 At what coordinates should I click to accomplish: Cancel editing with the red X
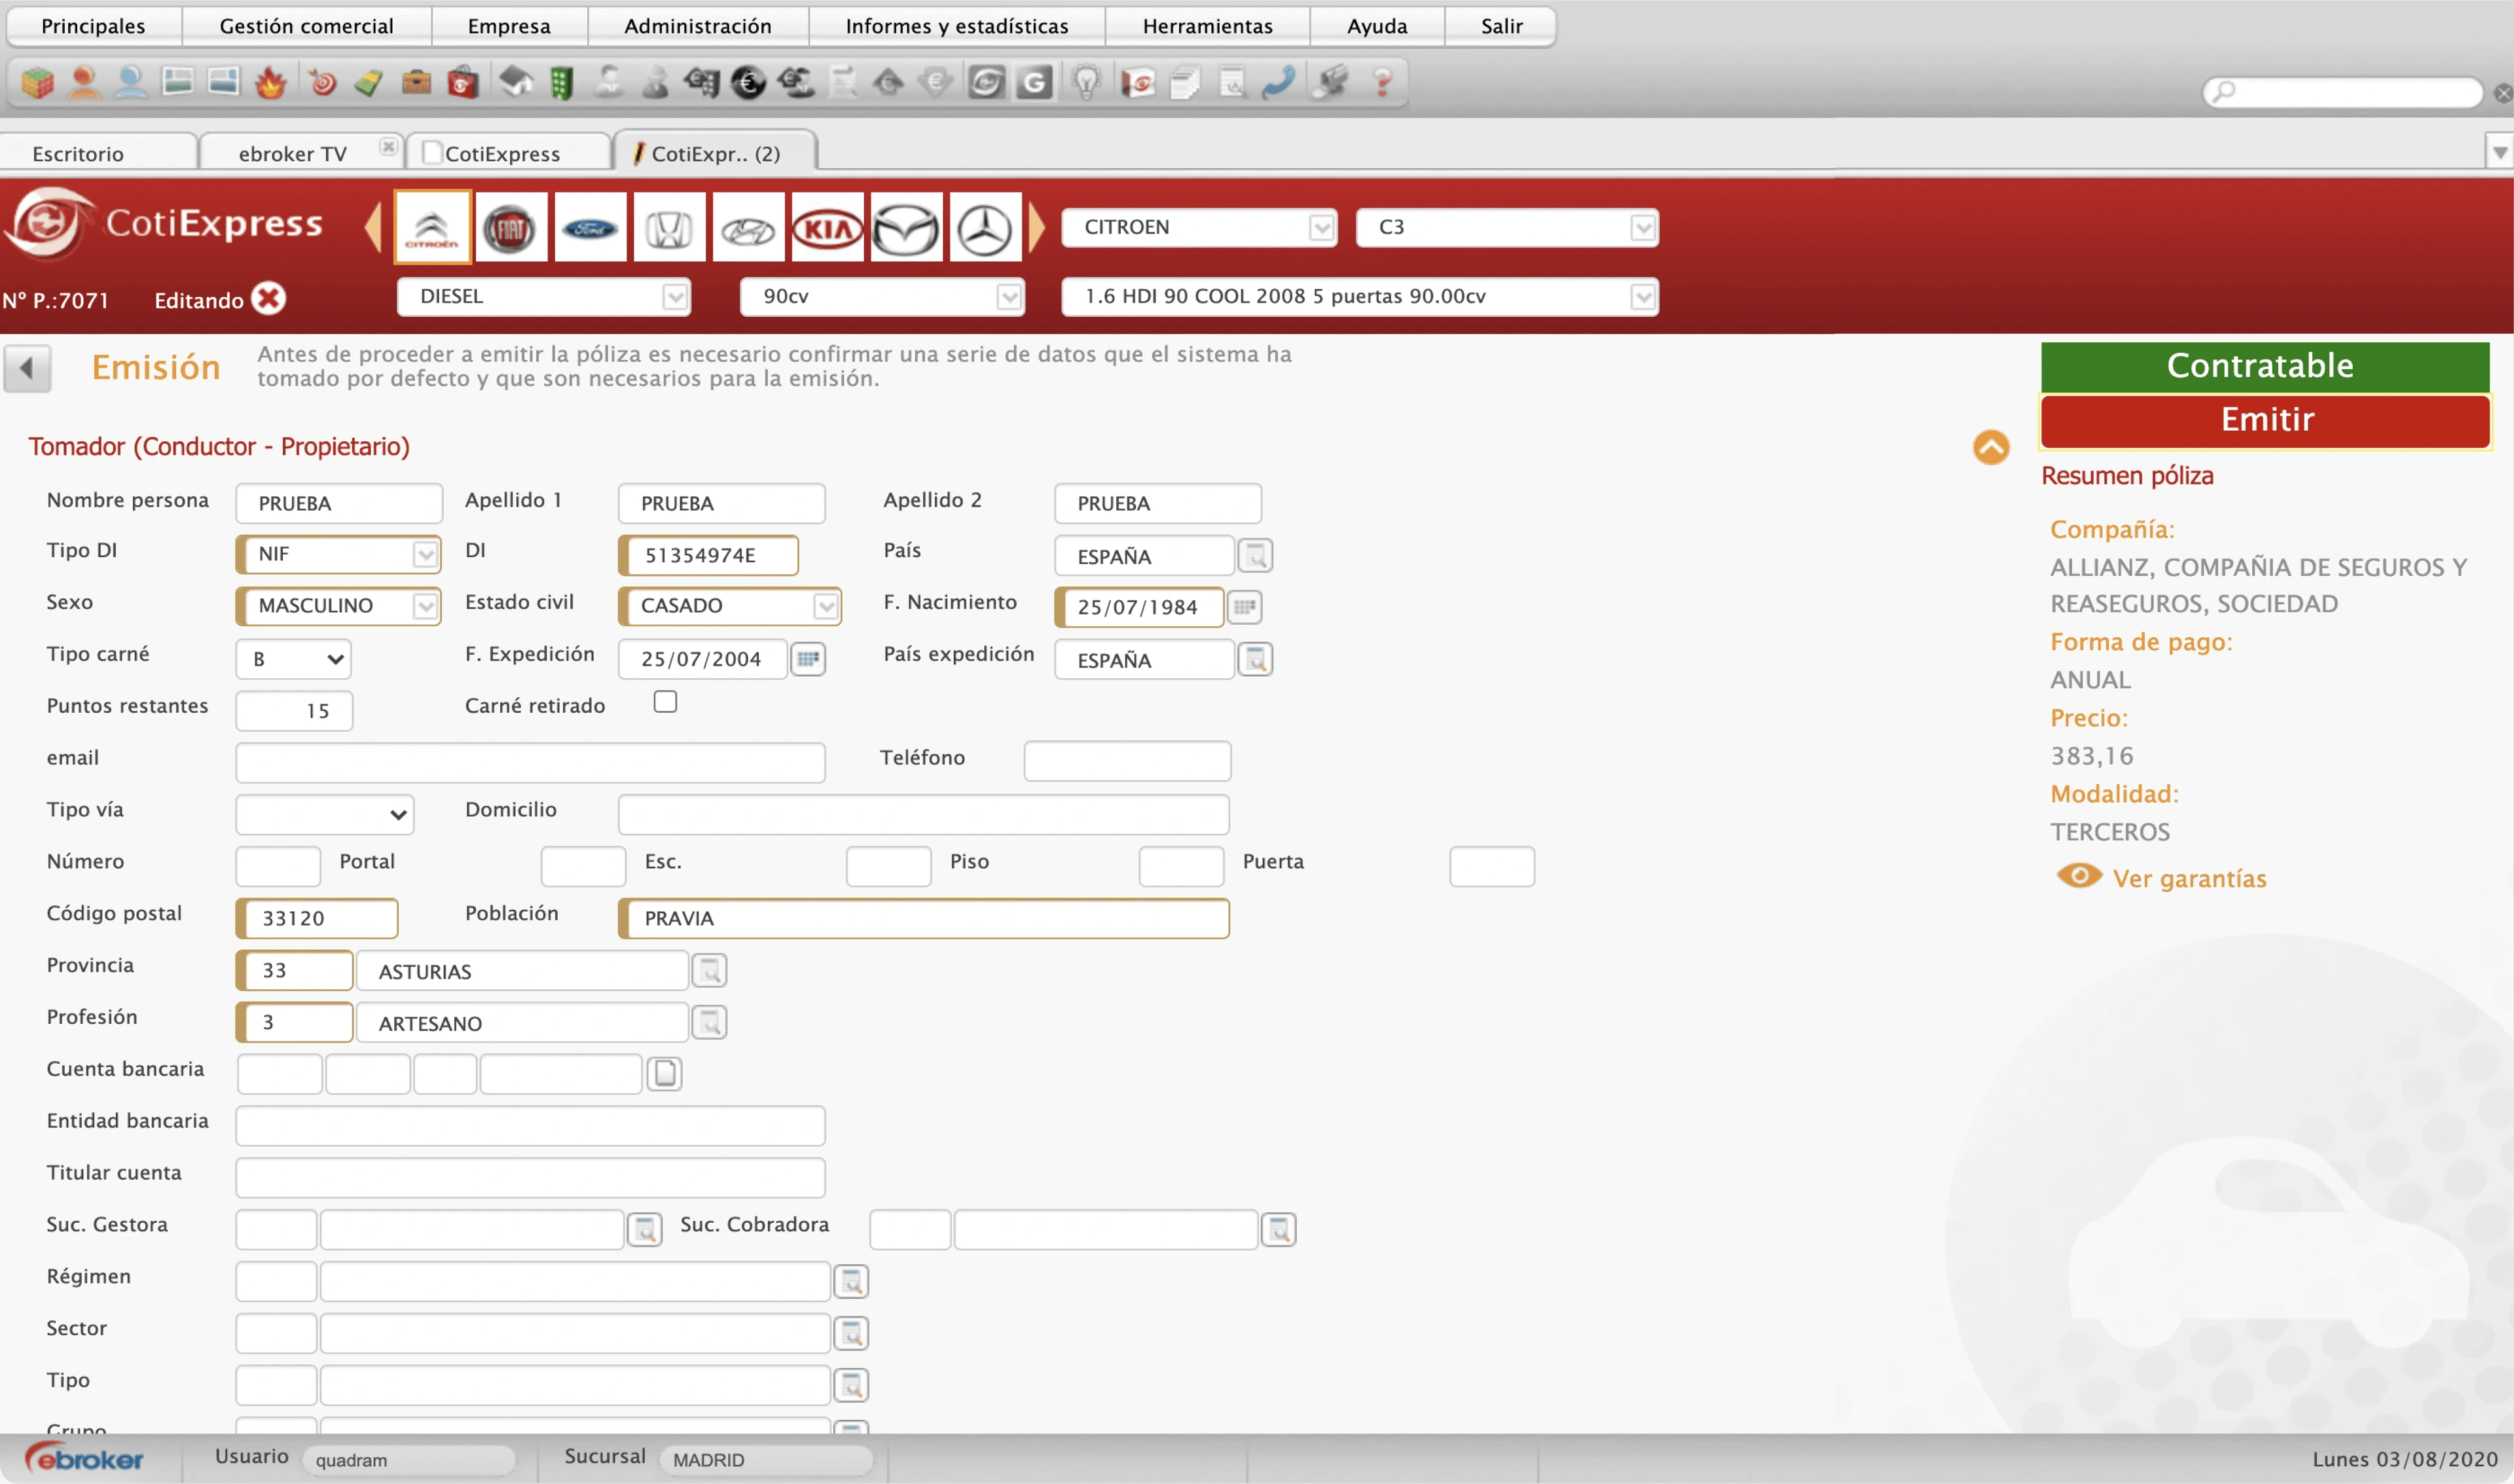[268, 299]
